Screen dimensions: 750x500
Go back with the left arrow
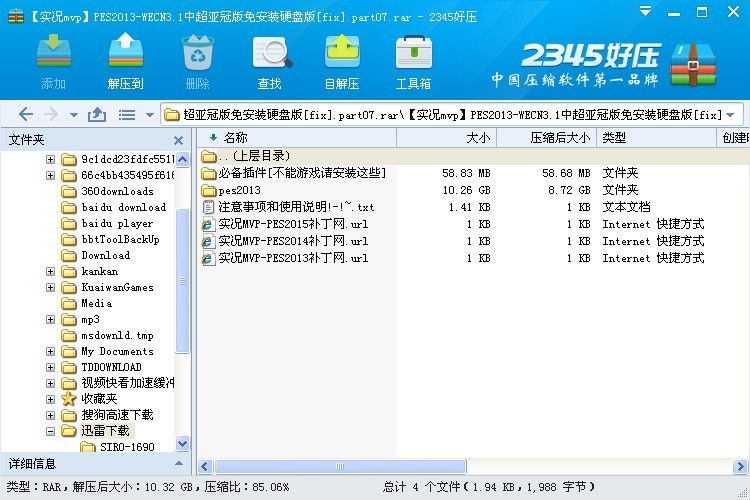tap(25, 114)
